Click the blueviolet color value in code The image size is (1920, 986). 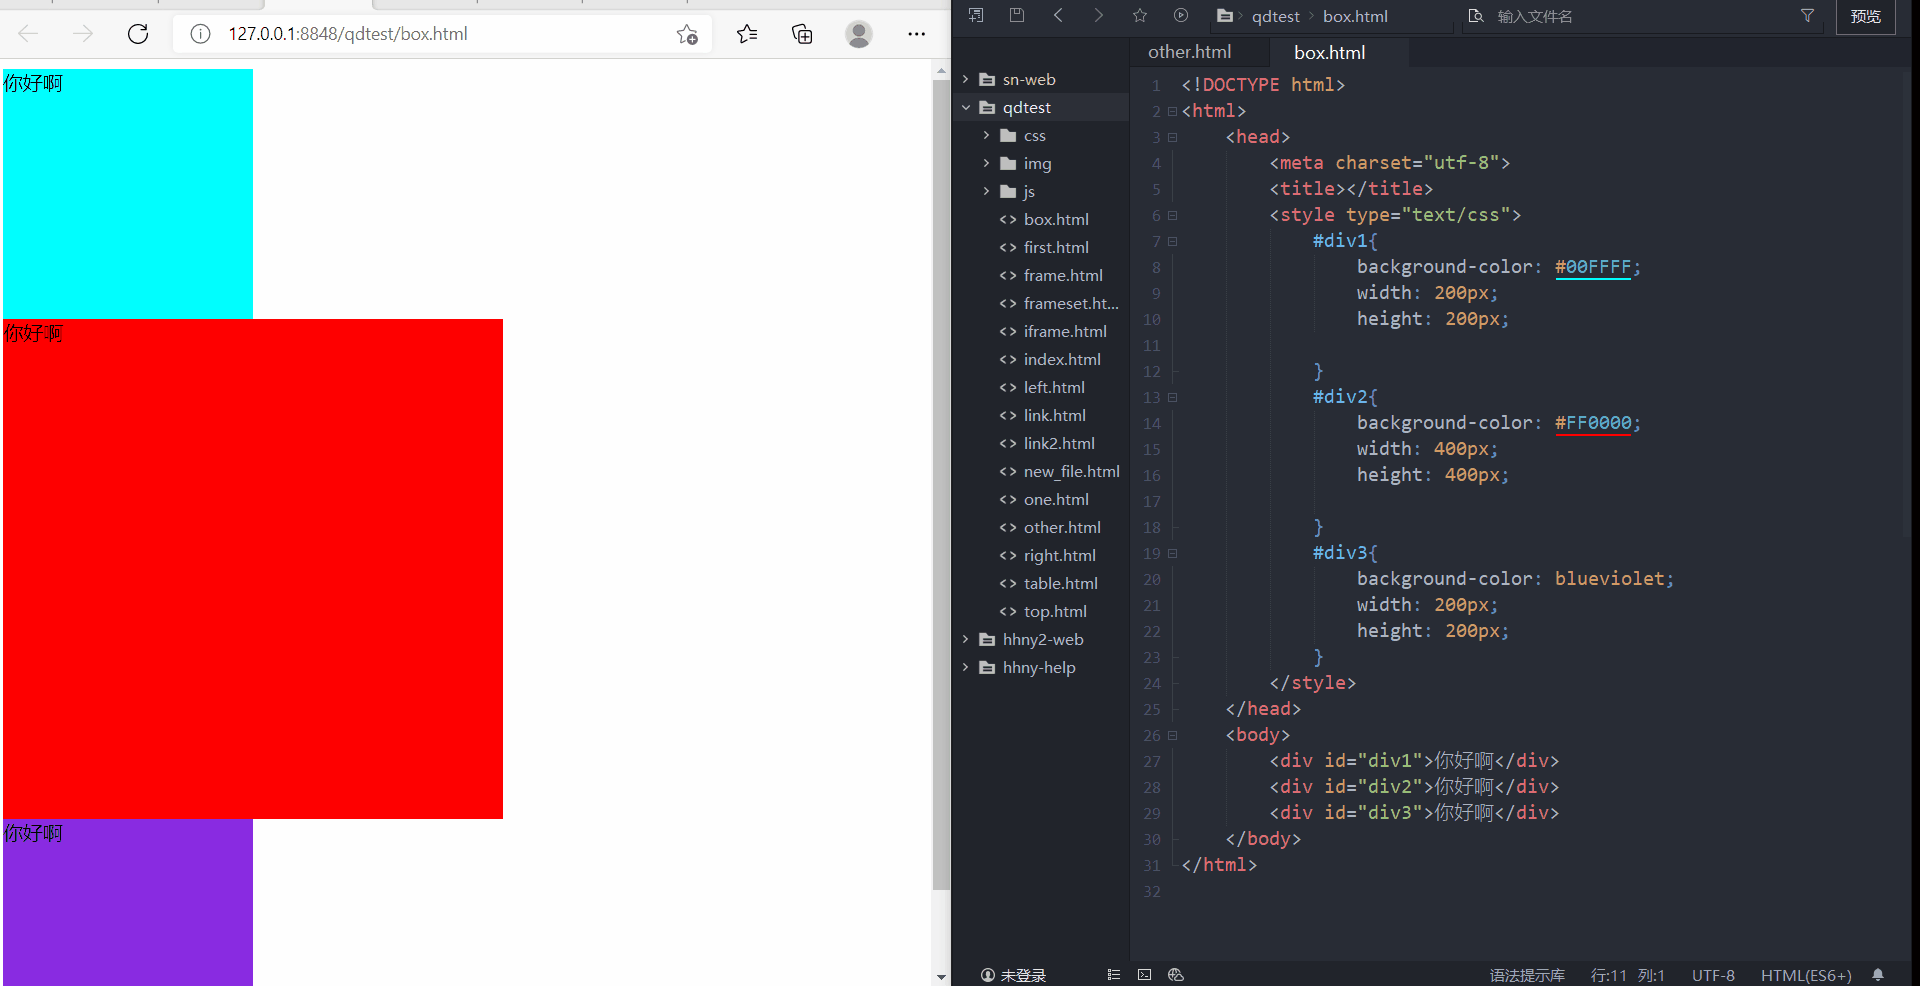click(1610, 579)
